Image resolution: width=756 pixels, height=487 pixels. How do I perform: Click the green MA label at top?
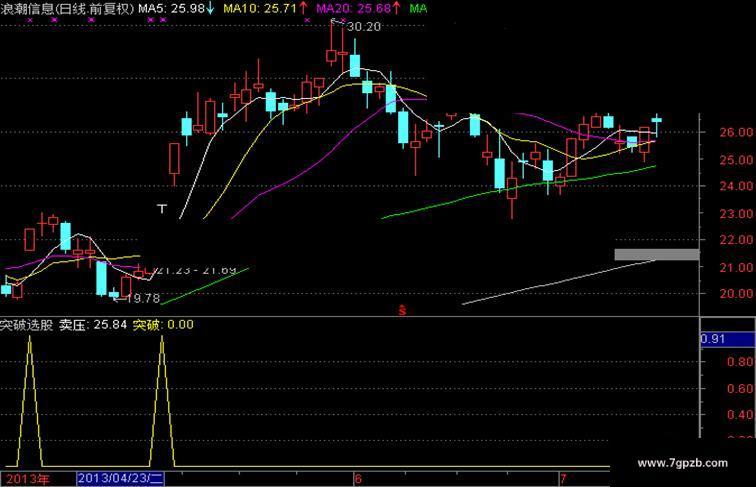pos(418,8)
